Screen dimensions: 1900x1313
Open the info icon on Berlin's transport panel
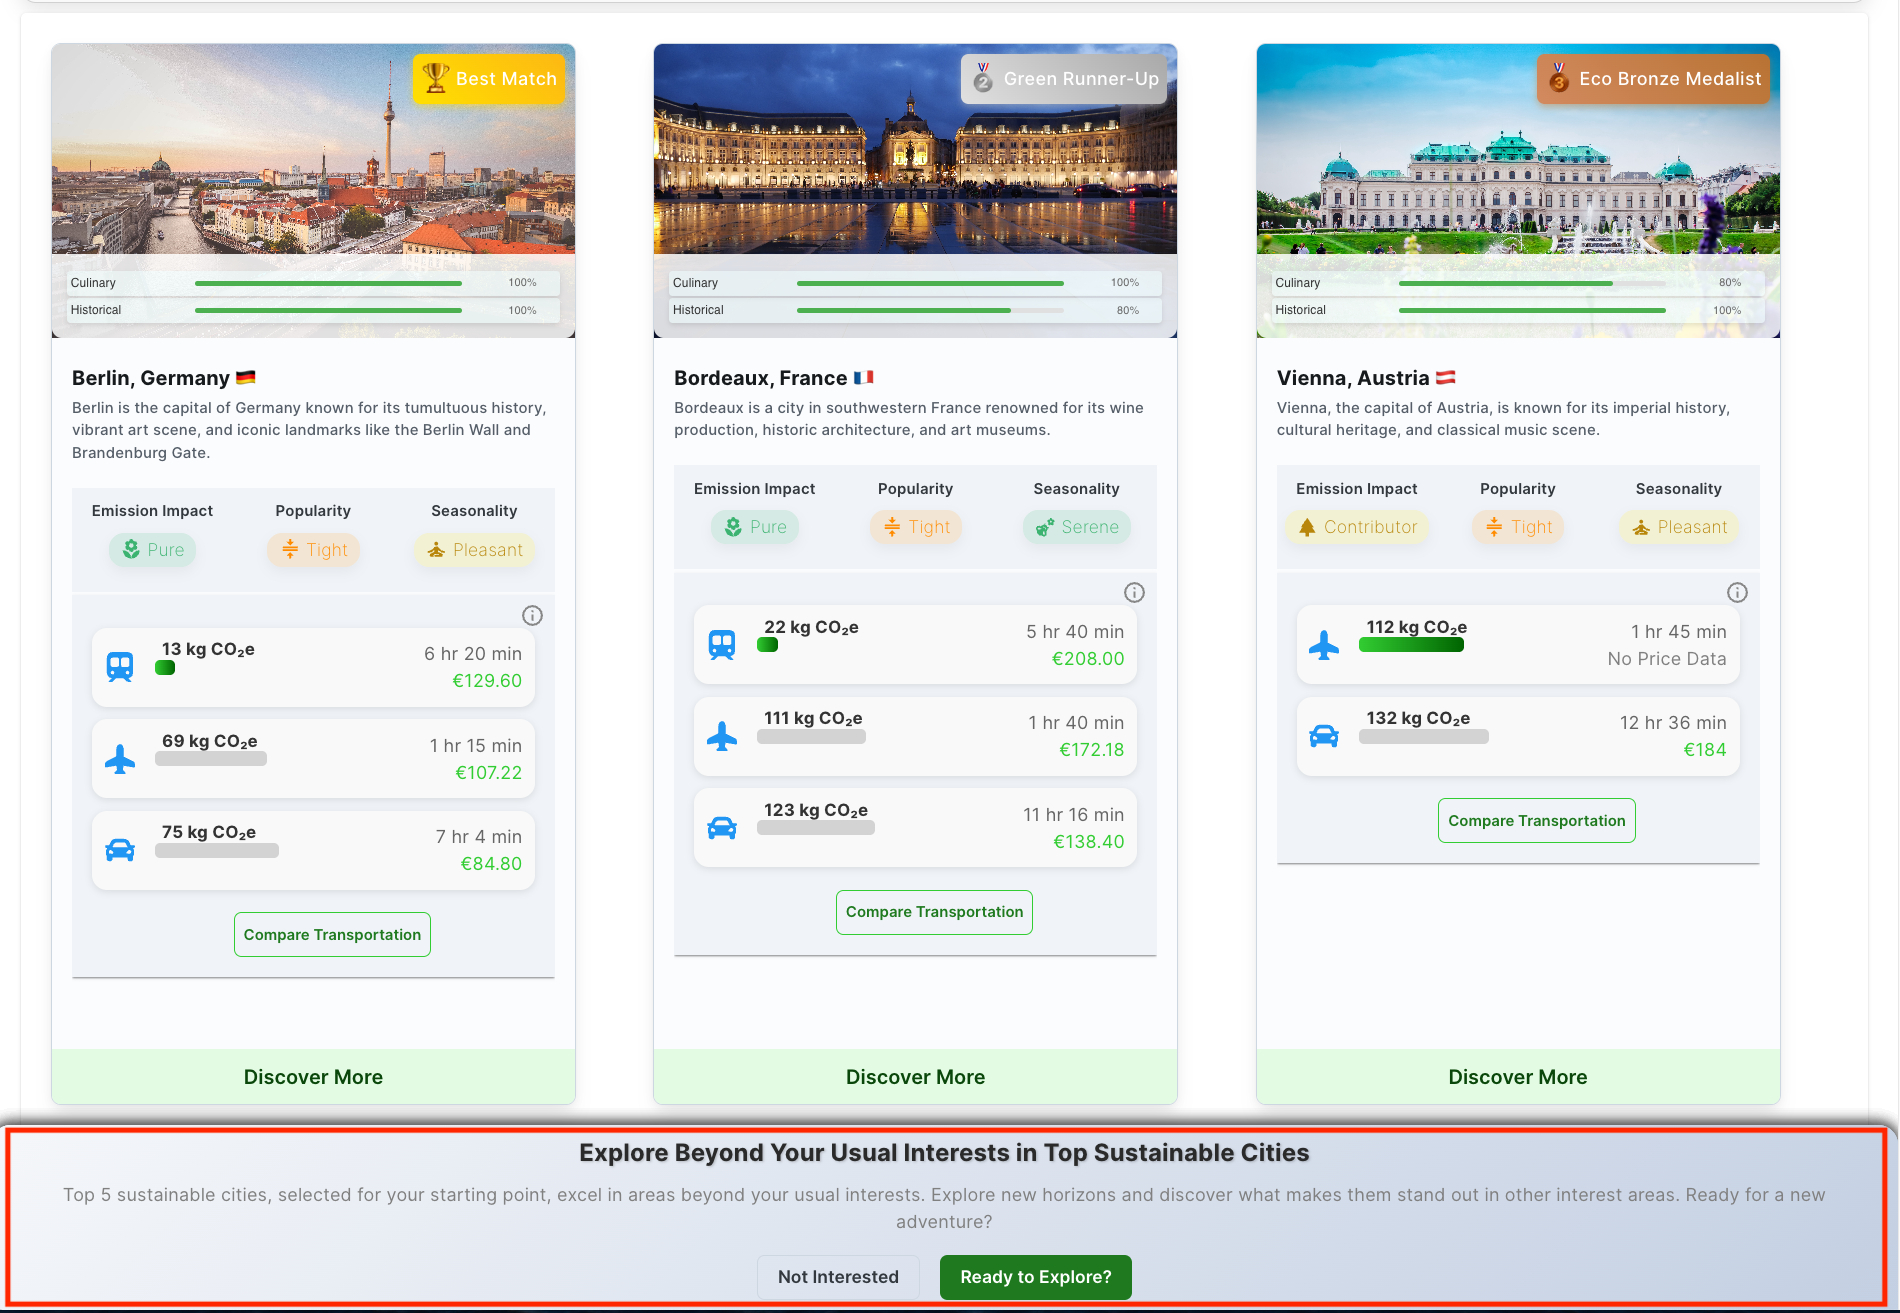point(533,616)
